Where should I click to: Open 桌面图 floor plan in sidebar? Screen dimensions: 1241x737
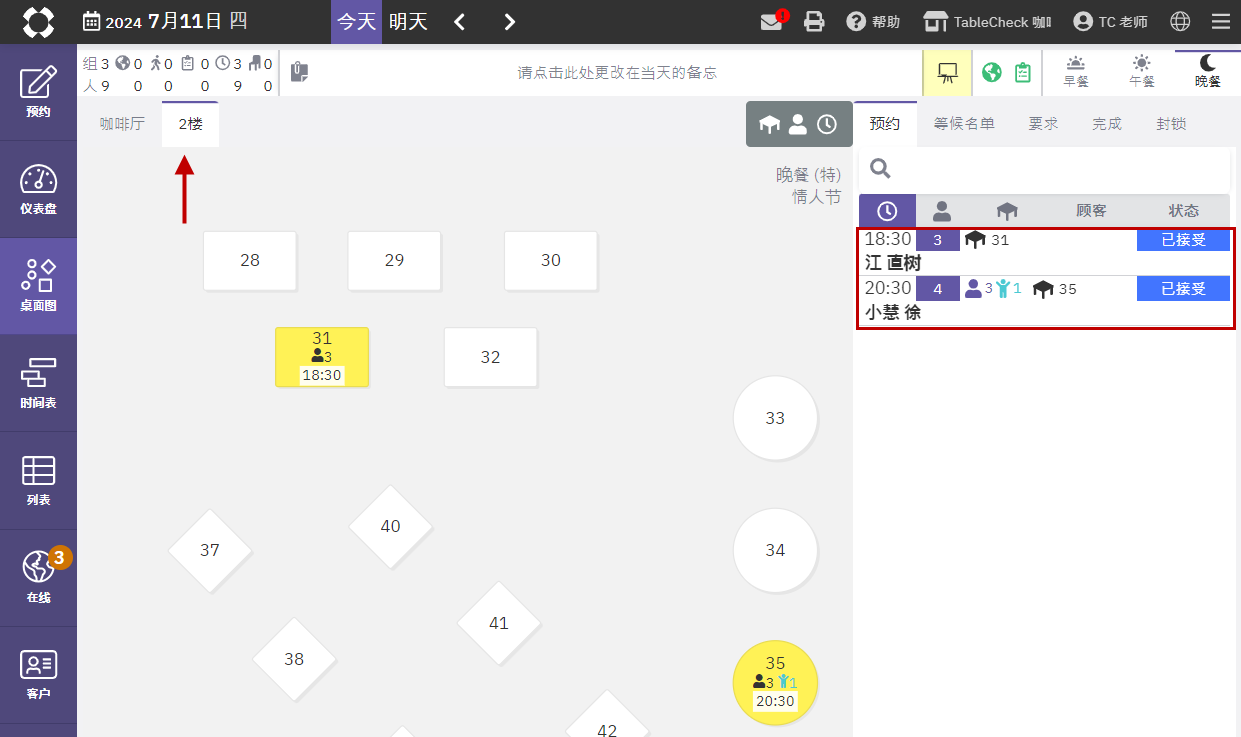click(38, 286)
